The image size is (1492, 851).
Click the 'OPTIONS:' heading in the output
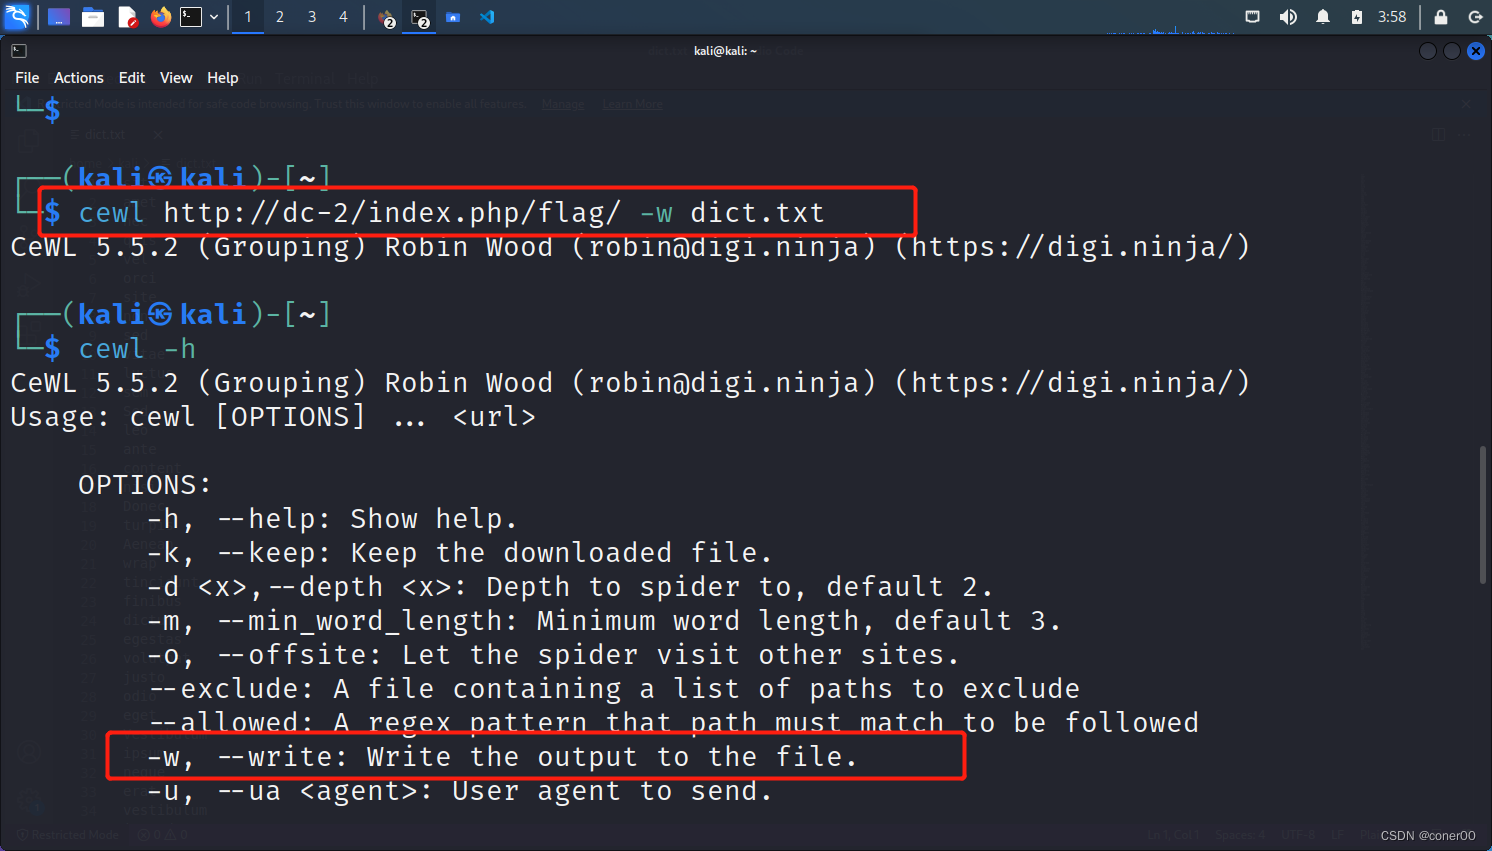[145, 485]
